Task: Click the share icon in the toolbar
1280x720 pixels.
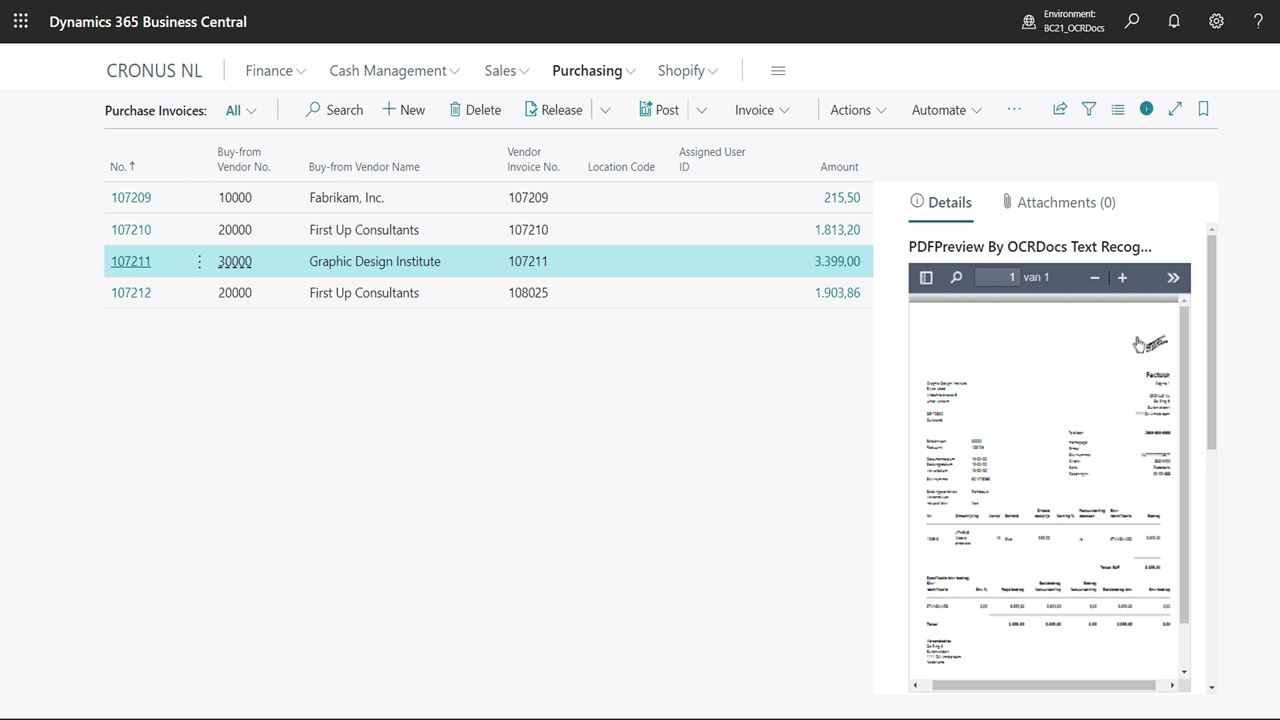Action: click(1060, 109)
